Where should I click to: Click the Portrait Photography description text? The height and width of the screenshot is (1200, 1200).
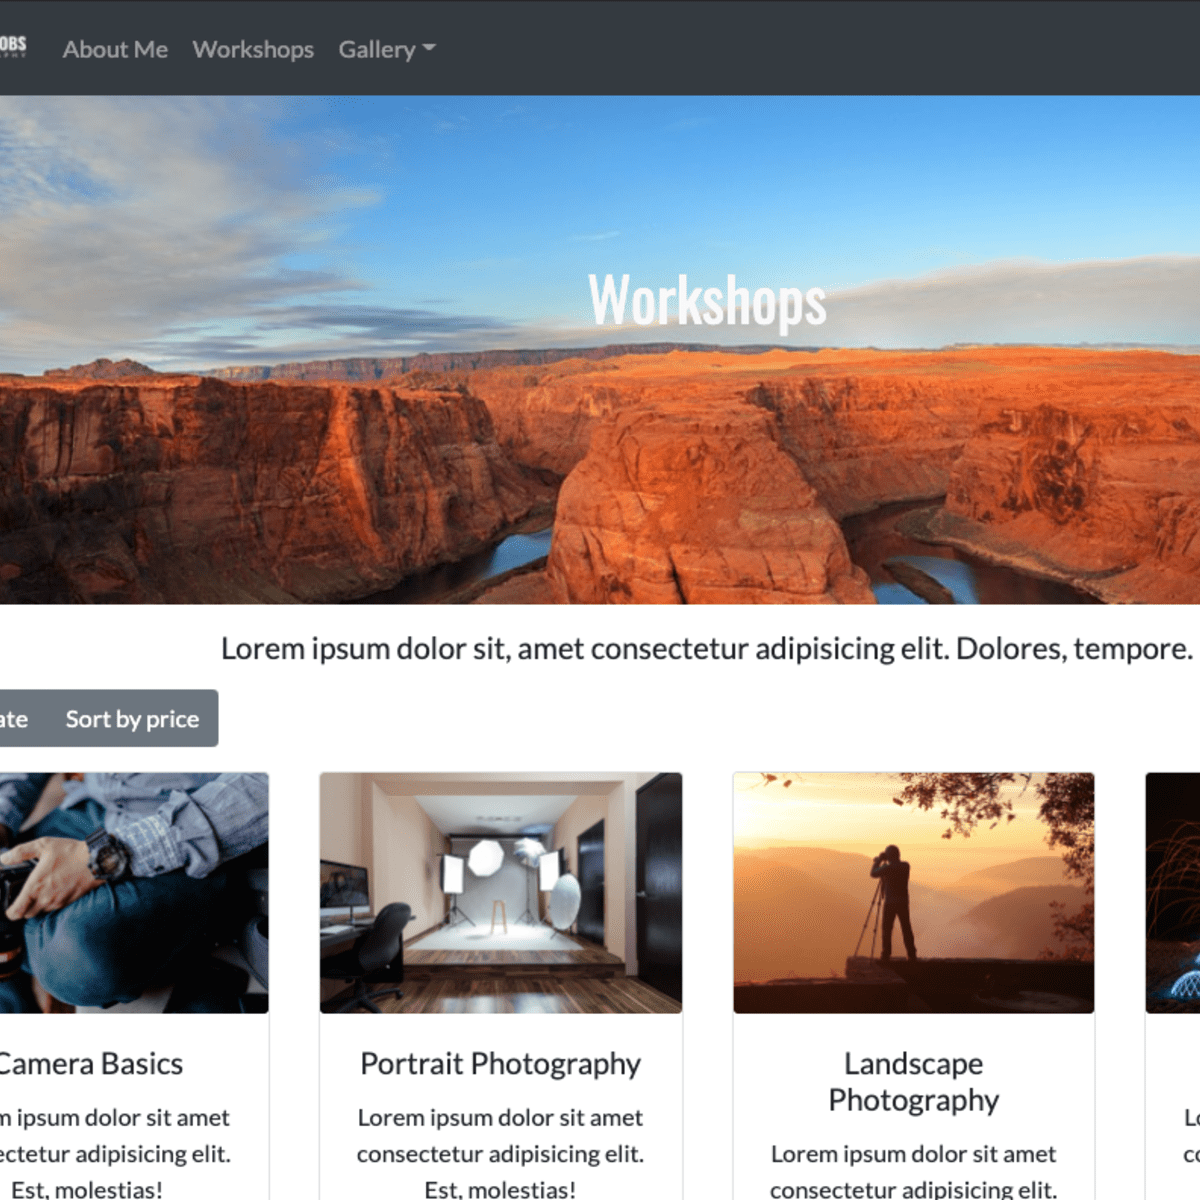pos(501,1153)
